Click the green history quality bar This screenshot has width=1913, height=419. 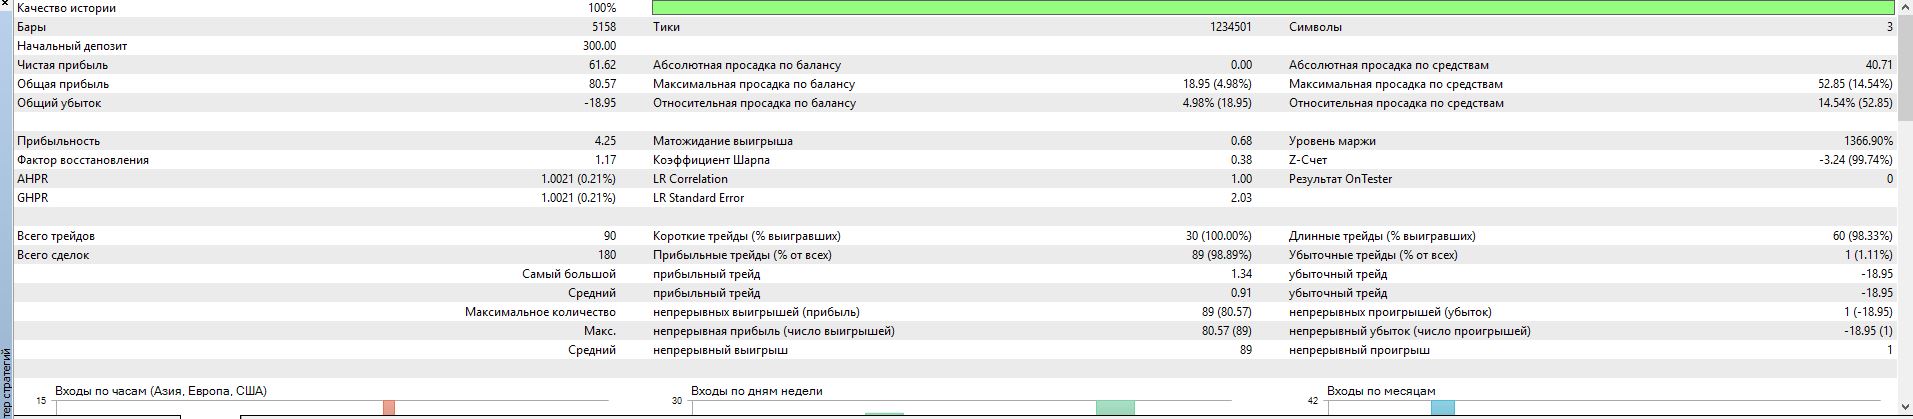1274,8
